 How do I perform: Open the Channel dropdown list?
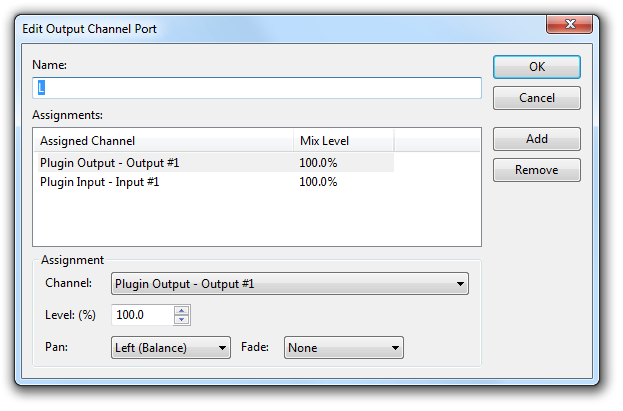click(290, 284)
